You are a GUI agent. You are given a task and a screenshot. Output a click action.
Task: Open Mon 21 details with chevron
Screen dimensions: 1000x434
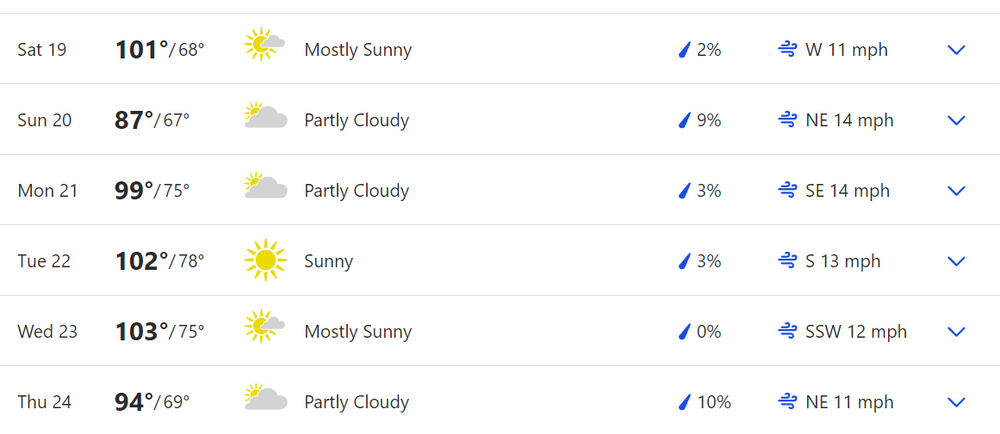(x=956, y=191)
